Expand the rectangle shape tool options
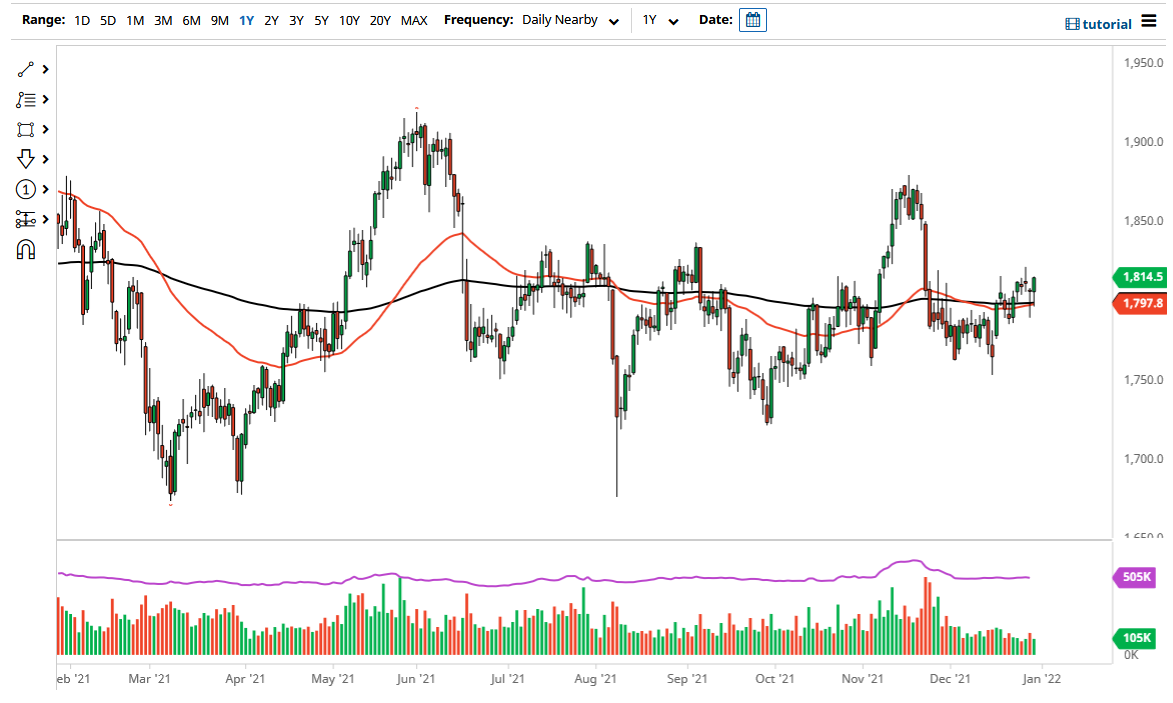1173x703 pixels. pos(46,129)
